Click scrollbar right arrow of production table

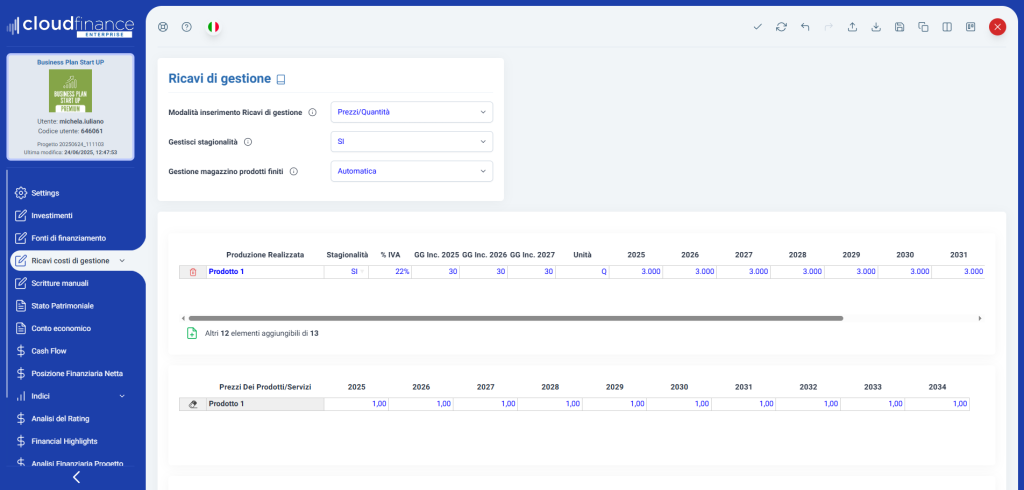click(x=980, y=319)
